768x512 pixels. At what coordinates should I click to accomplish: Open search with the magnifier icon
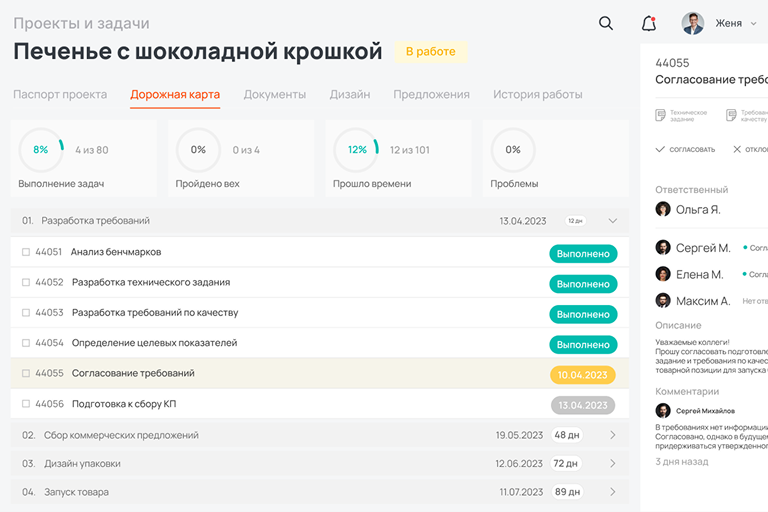coord(606,23)
